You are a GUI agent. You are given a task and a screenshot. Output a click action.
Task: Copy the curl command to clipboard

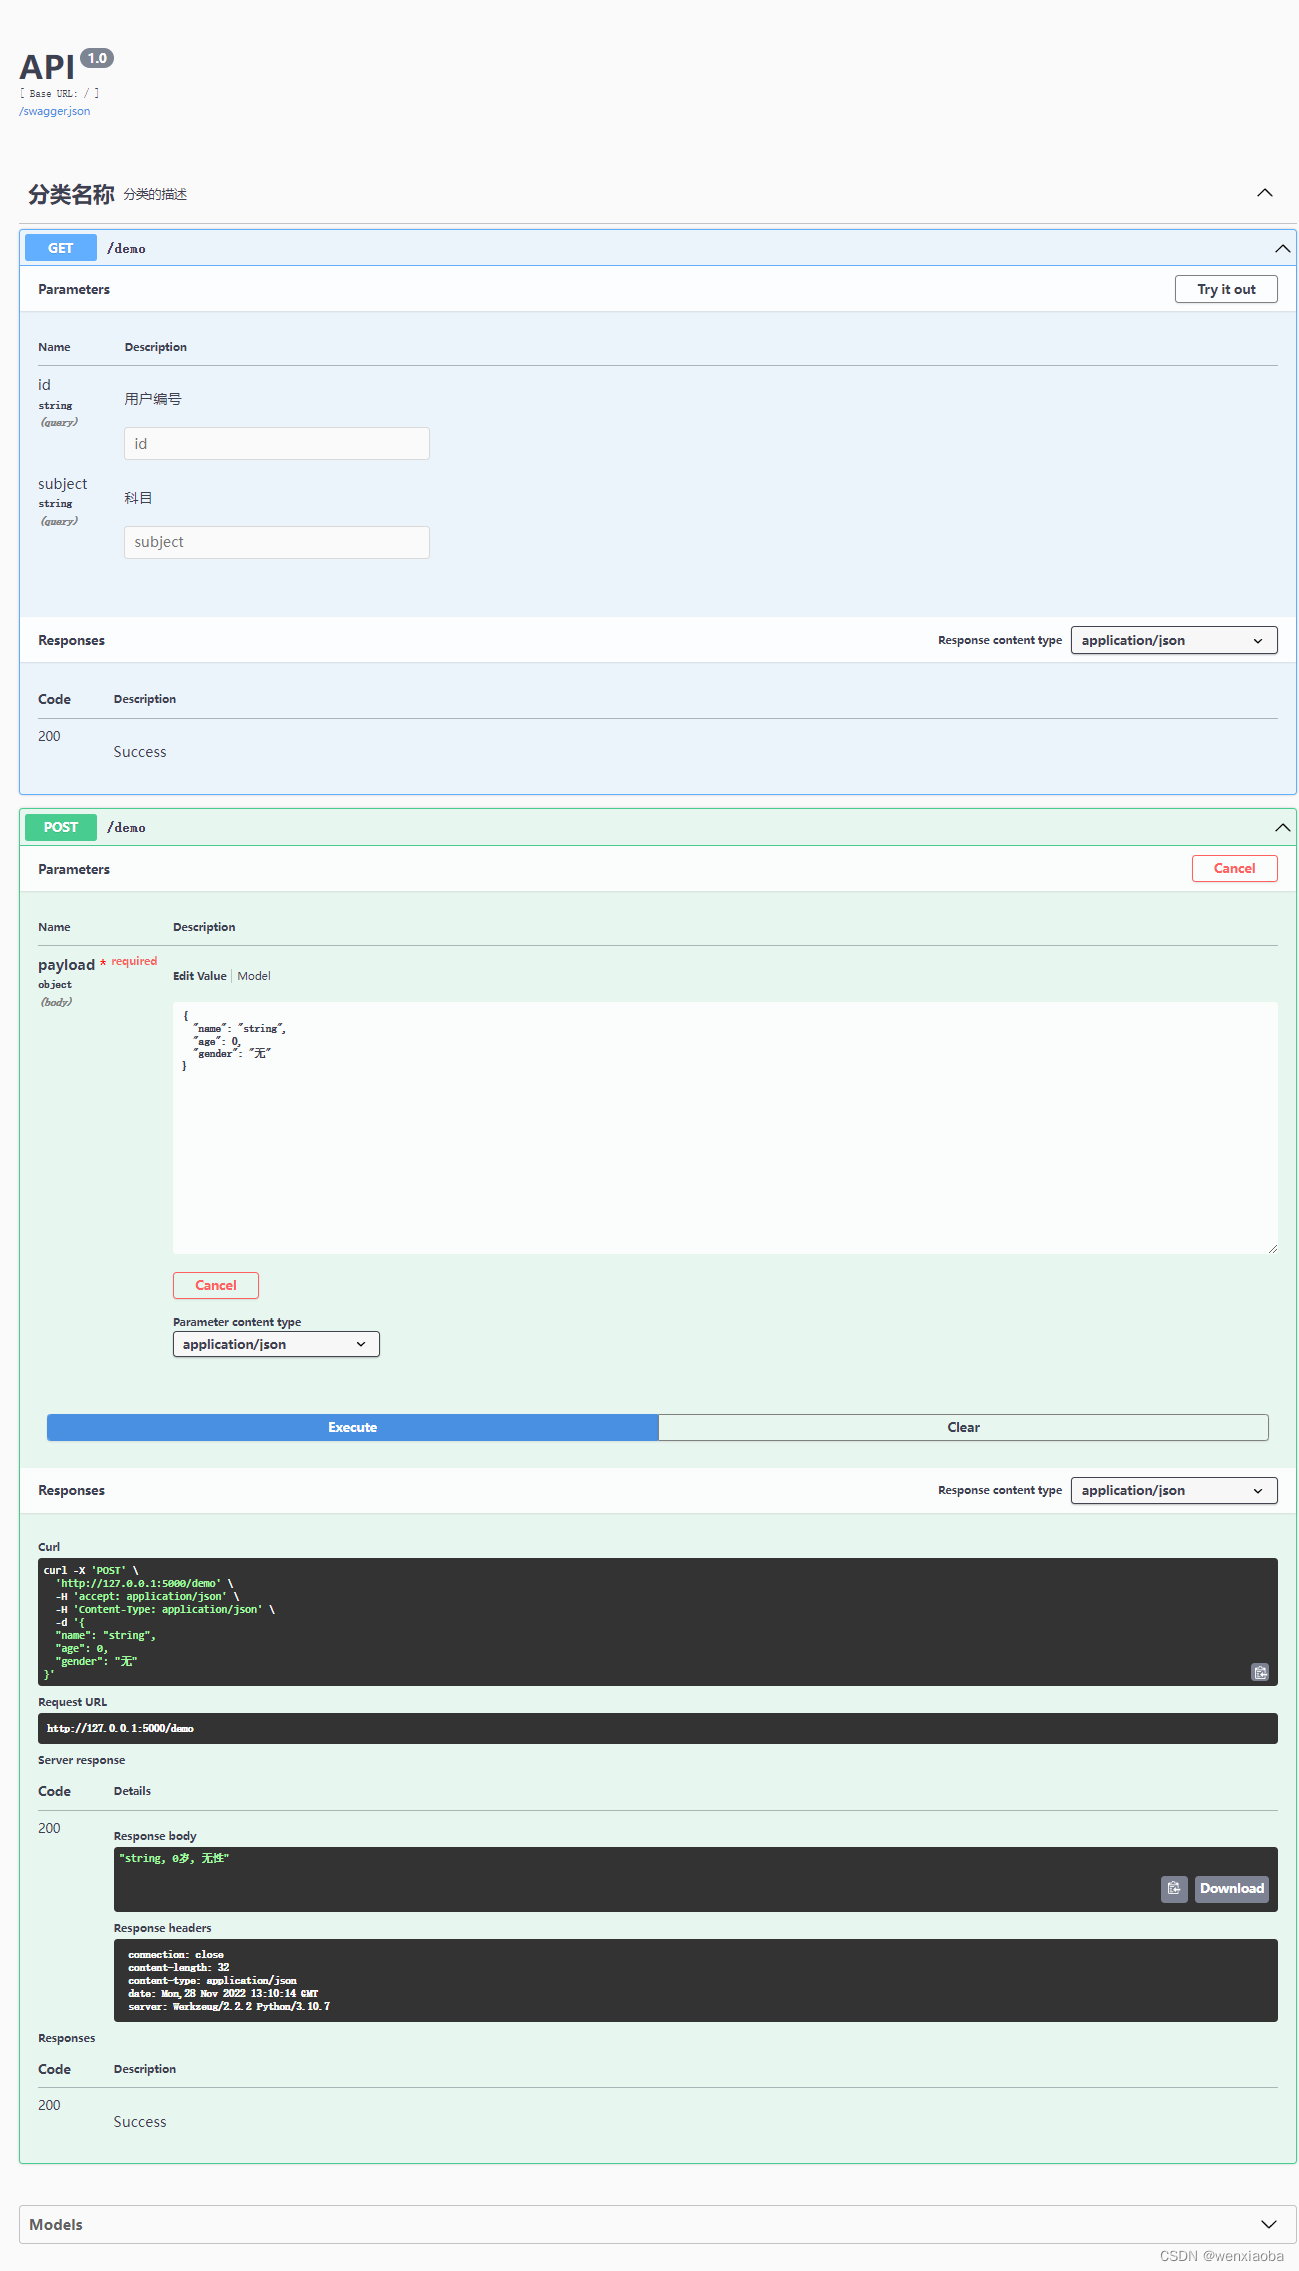(x=1260, y=1672)
